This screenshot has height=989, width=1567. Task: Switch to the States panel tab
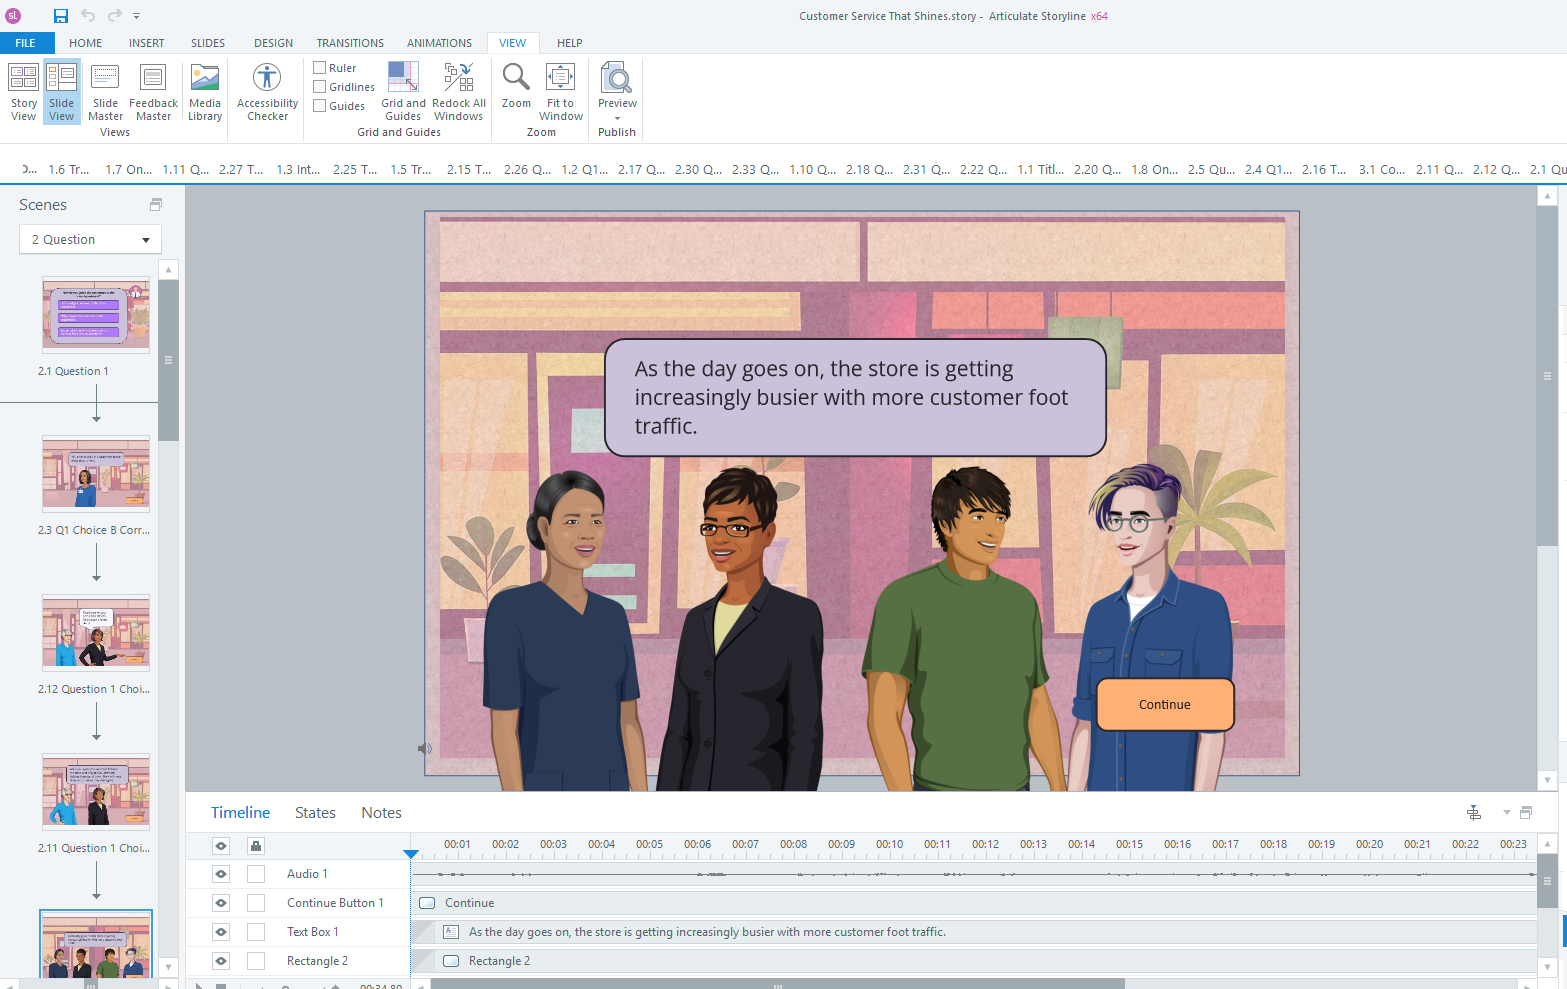point(315,813)
